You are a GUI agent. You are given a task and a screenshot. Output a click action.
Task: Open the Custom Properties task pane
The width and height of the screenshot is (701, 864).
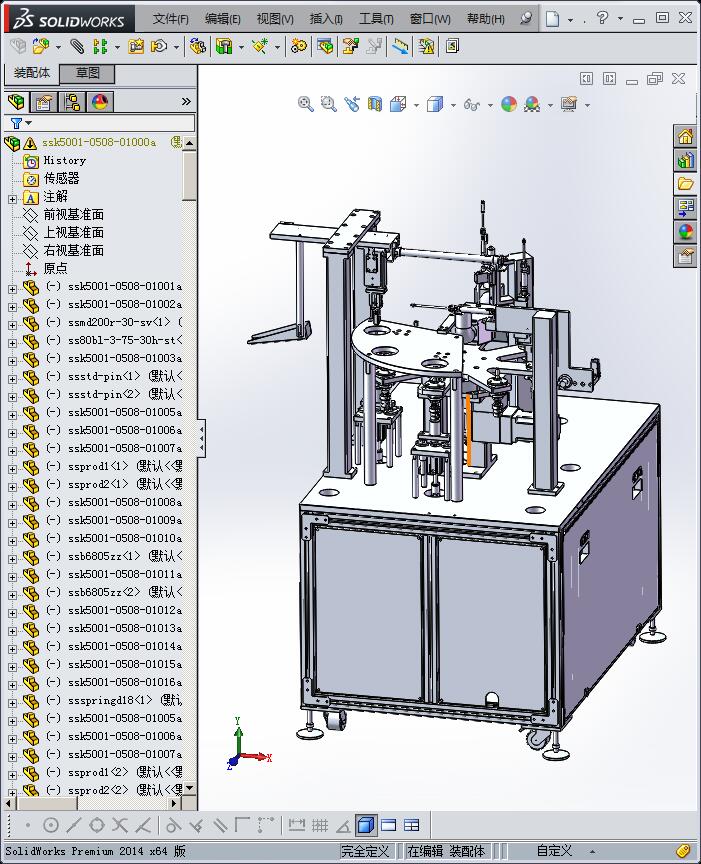(x=685, y=256)
